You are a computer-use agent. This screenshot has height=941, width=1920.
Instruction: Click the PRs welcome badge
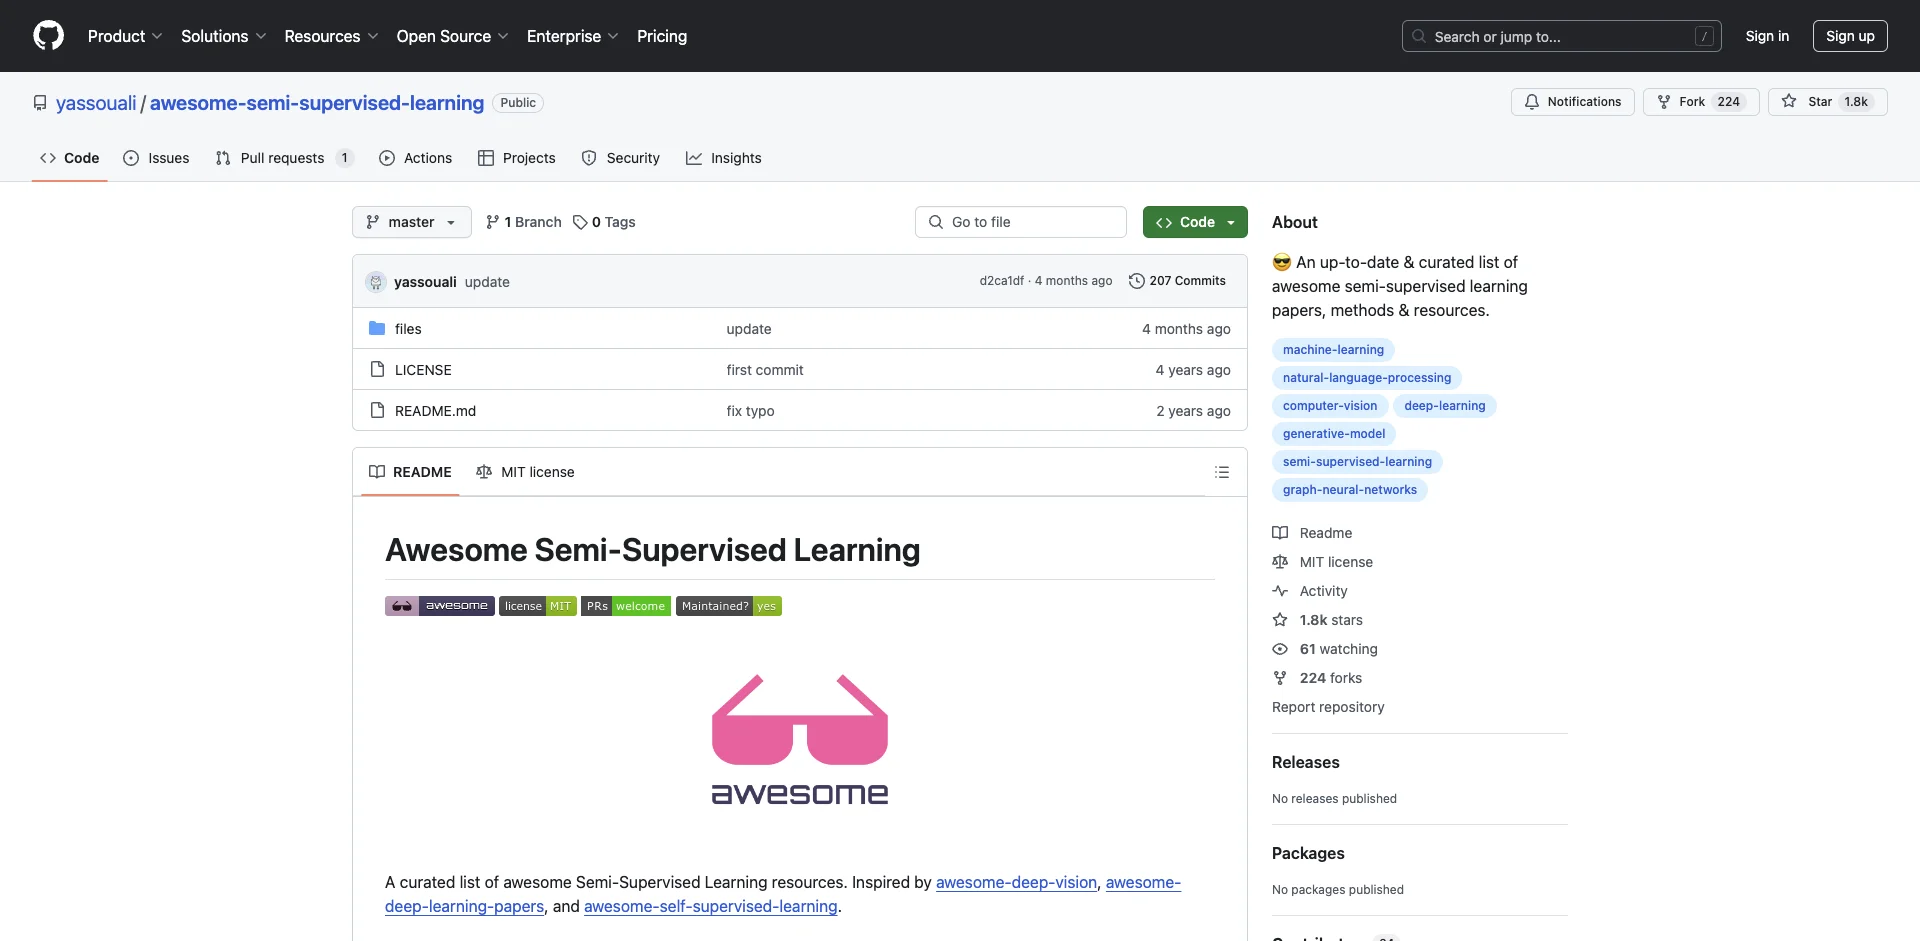click(x=626, y=606)
